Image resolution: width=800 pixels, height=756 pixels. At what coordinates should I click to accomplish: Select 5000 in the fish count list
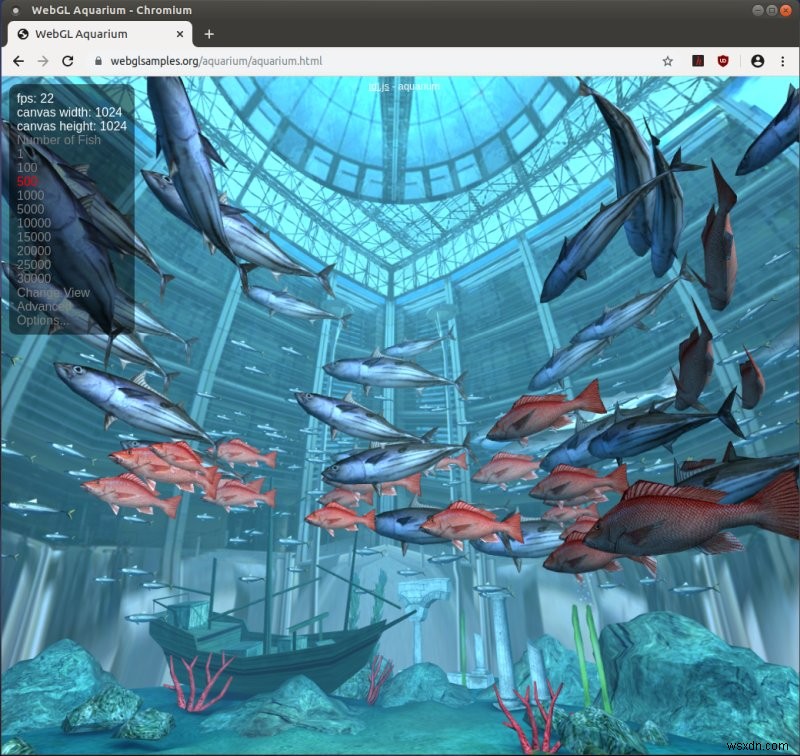30,210
